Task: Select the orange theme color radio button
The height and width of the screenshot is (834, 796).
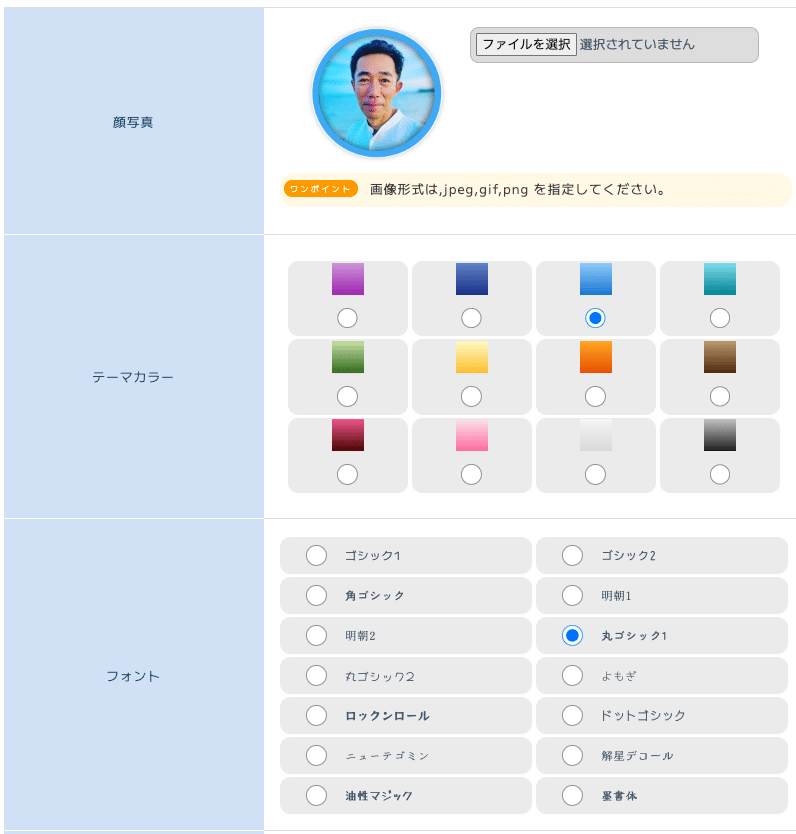Action: pos(595,396)
